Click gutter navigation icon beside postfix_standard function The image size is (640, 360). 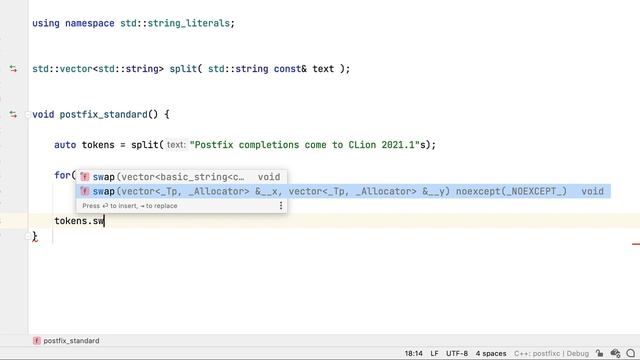click(13, 115)
